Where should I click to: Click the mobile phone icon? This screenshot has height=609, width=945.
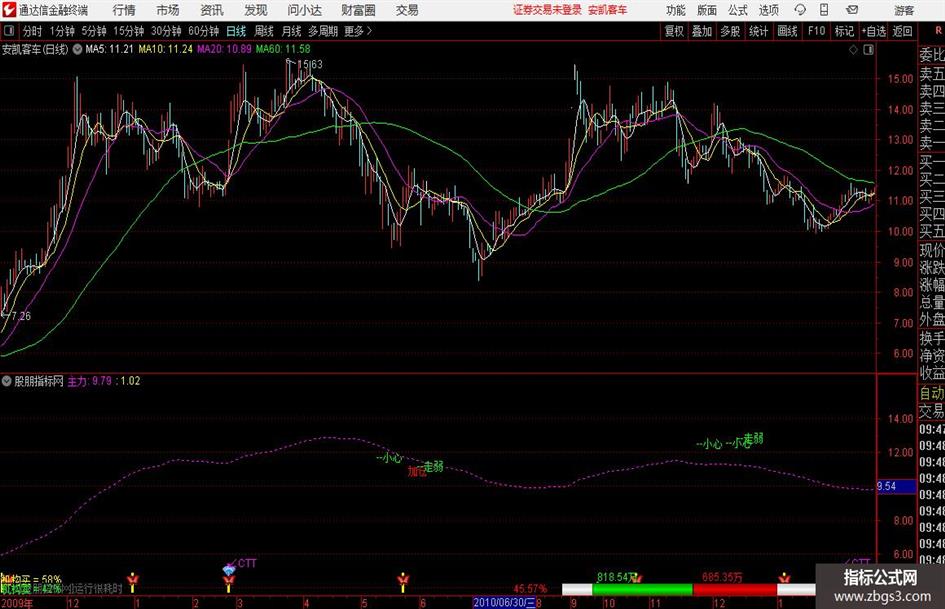(x=824, y=10)
